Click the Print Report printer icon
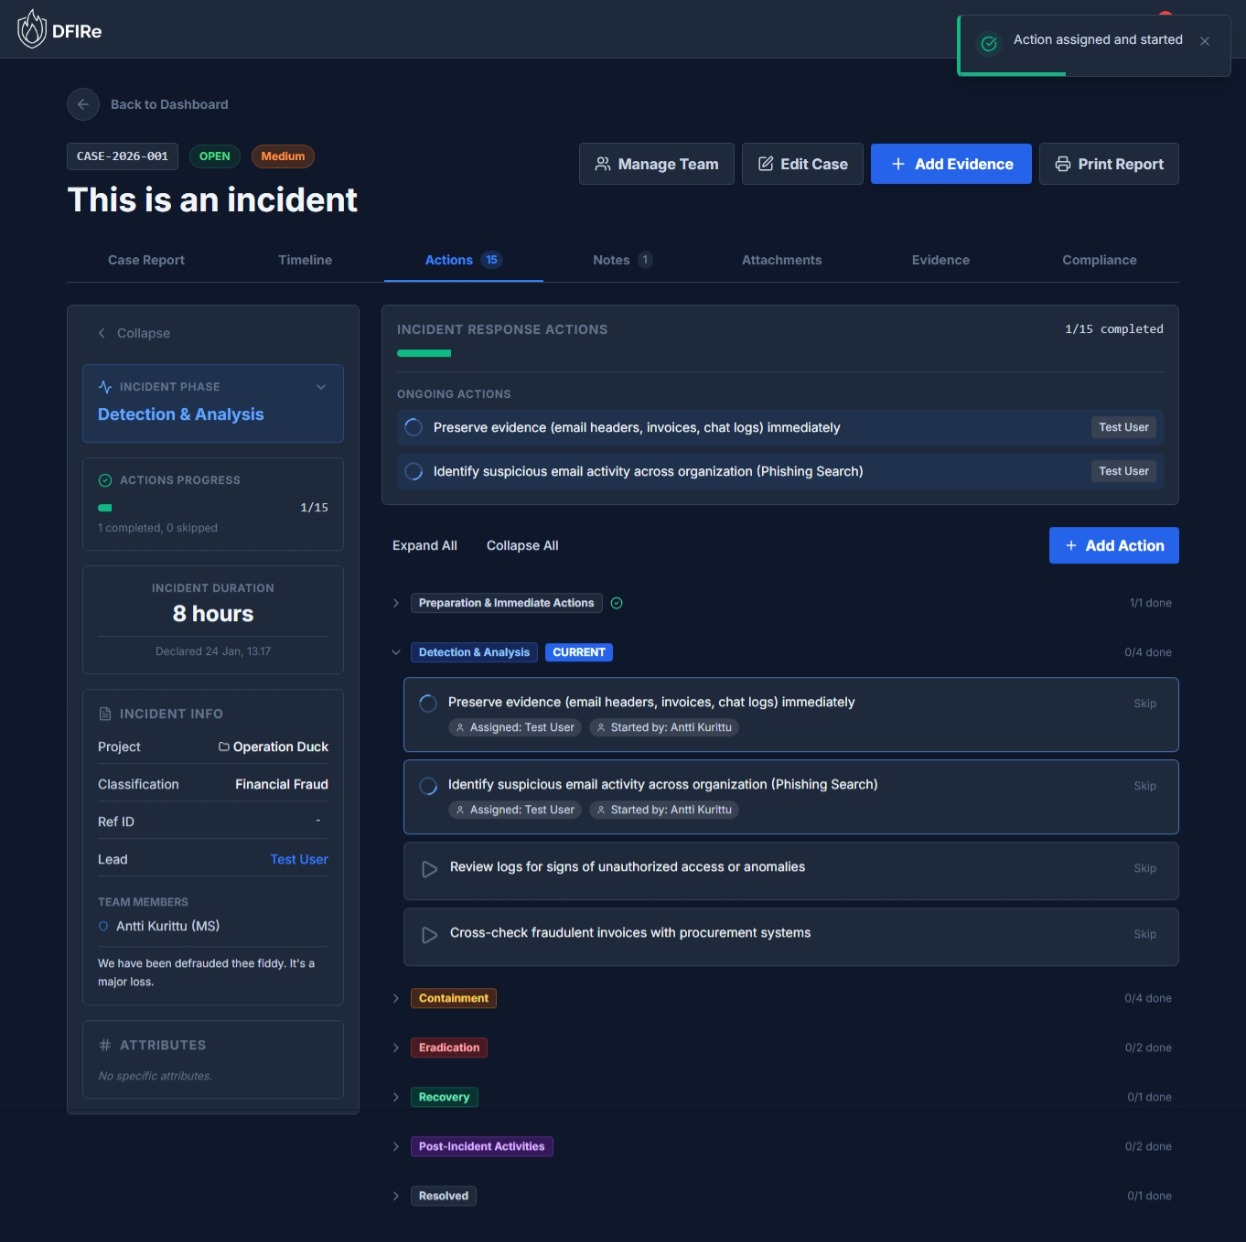This screenshot has height=1242, width=1246. 1062,163
